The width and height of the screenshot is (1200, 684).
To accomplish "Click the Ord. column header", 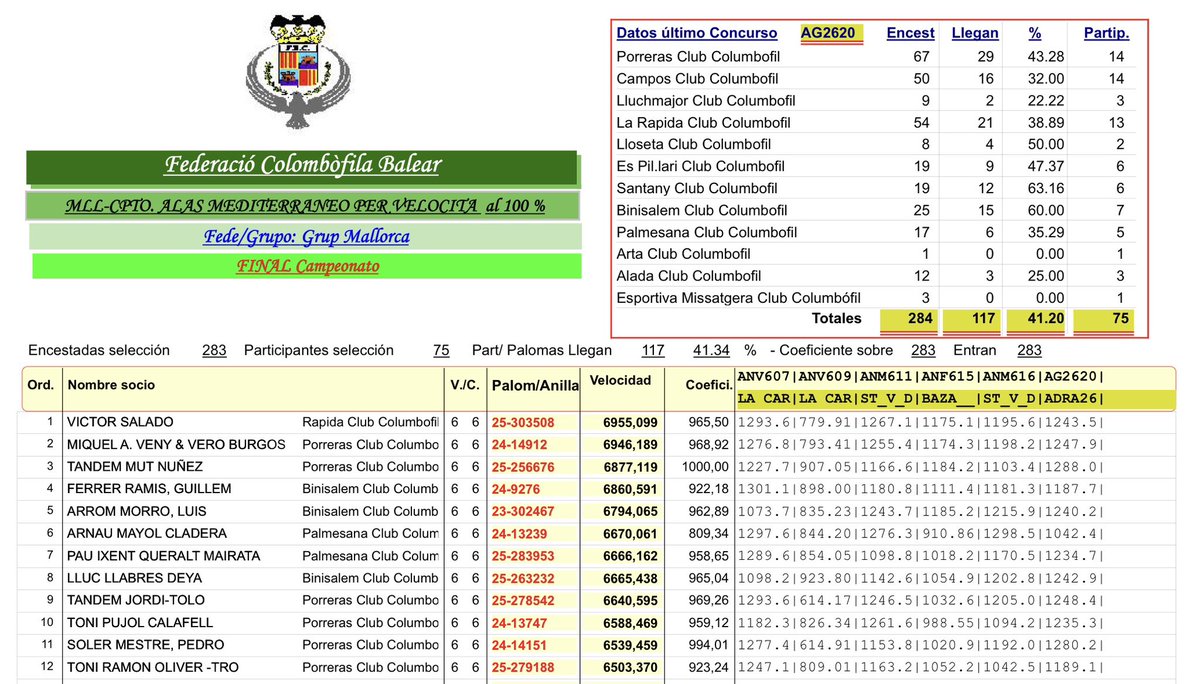I will click(x=41, y=385).
